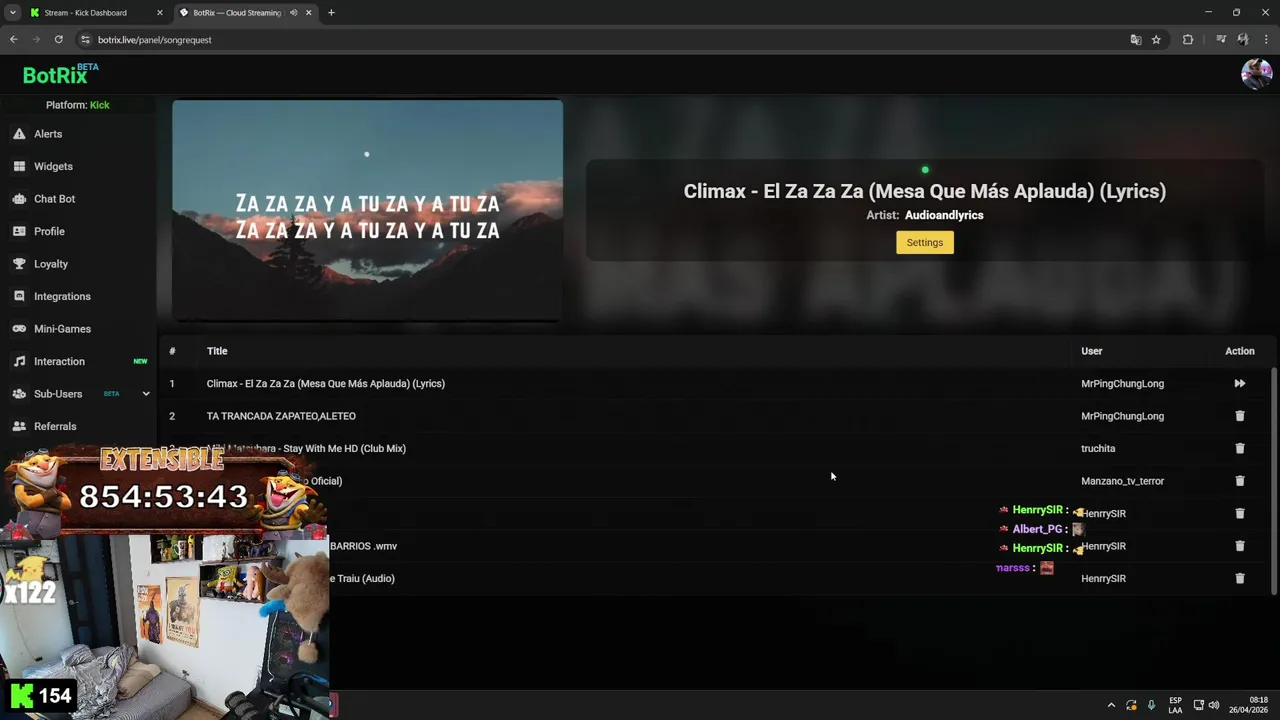The image size is (1280, 720).
Task: Show hidden system tray icons
Action: click(1111, 705)
